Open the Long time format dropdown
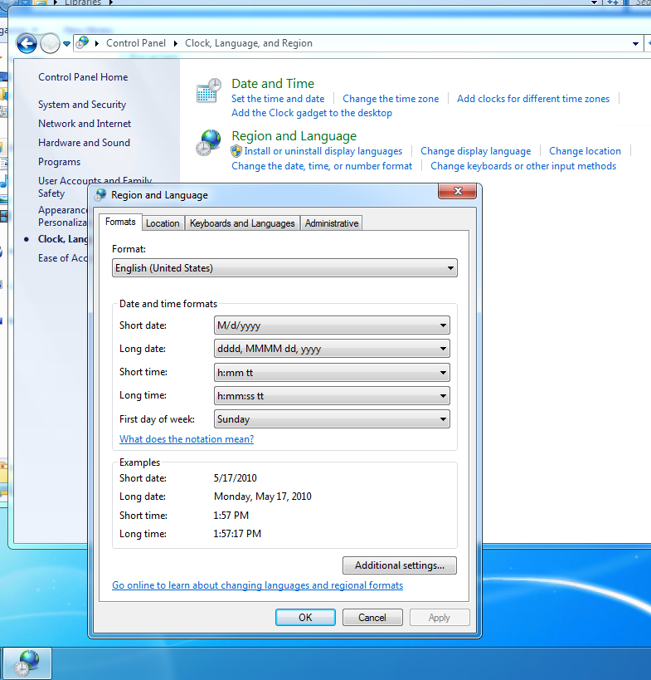Viewport: 651px width, 680px height. [x=332, y=396]
